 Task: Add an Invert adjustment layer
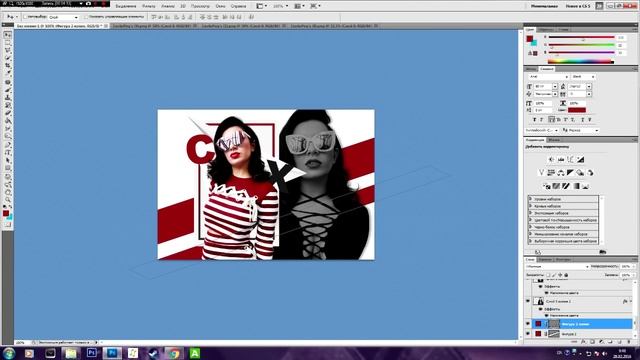(547, 186)
